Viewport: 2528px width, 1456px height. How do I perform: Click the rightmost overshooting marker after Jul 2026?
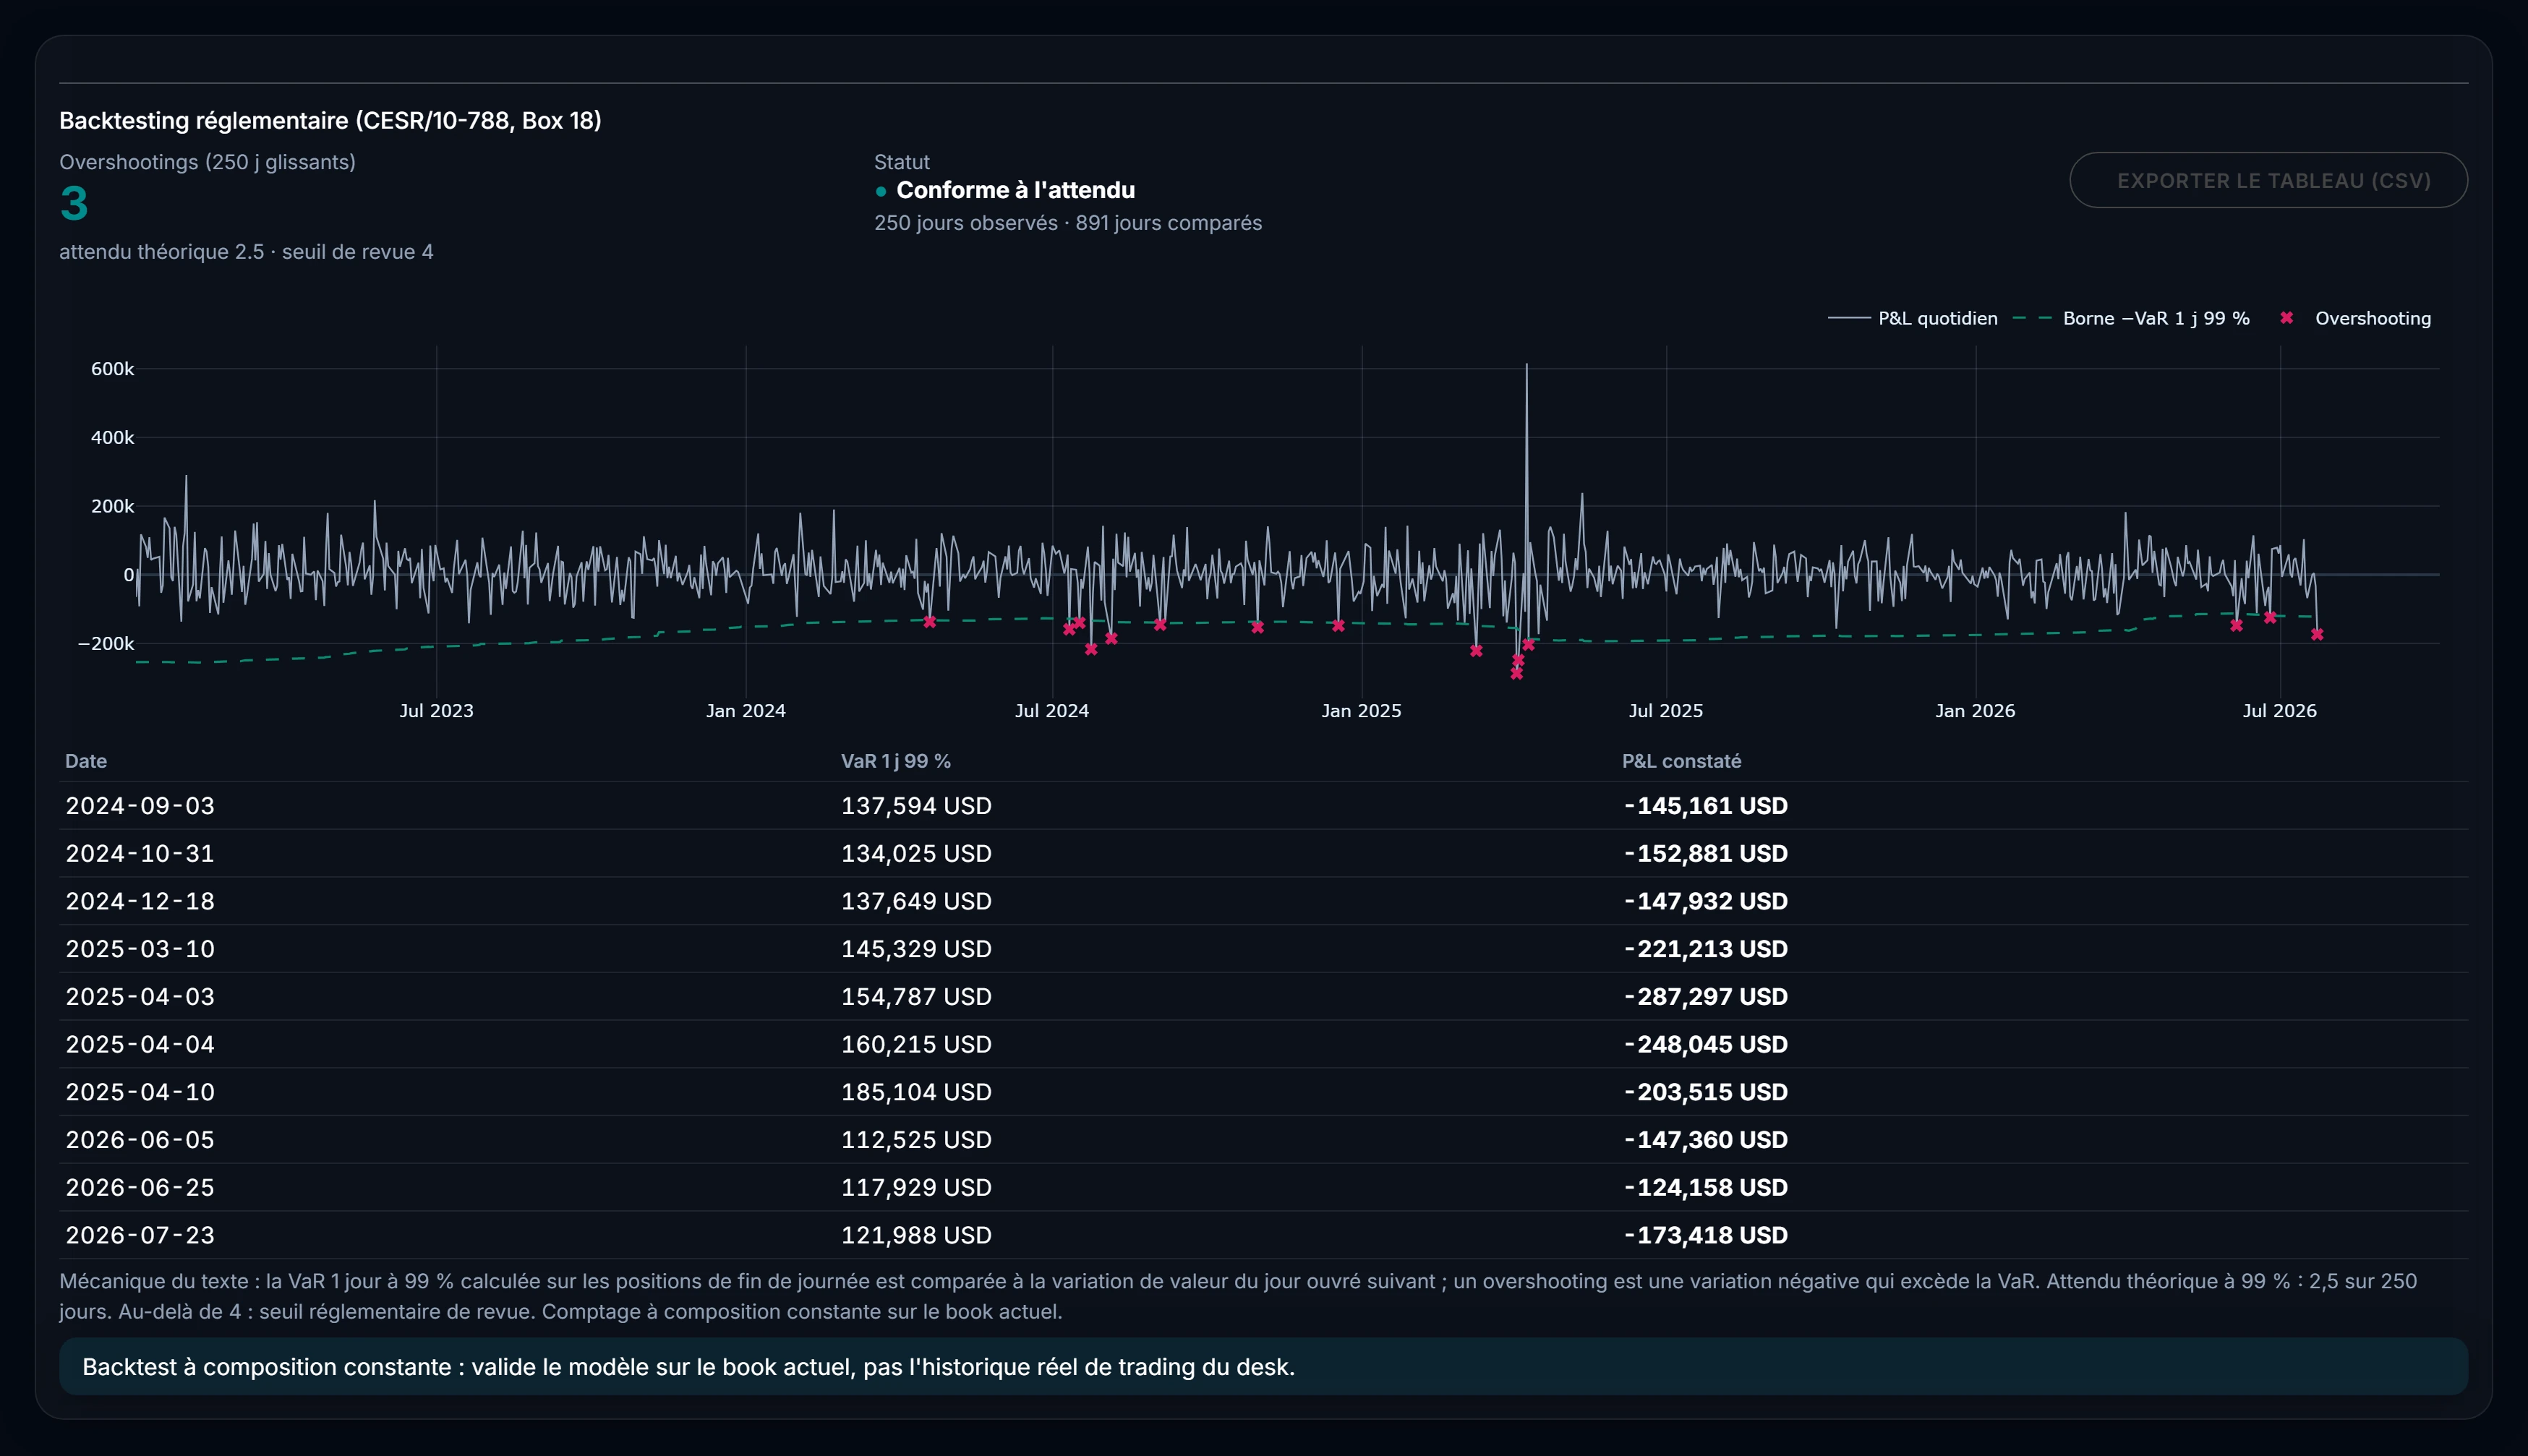click(2317, 634)
